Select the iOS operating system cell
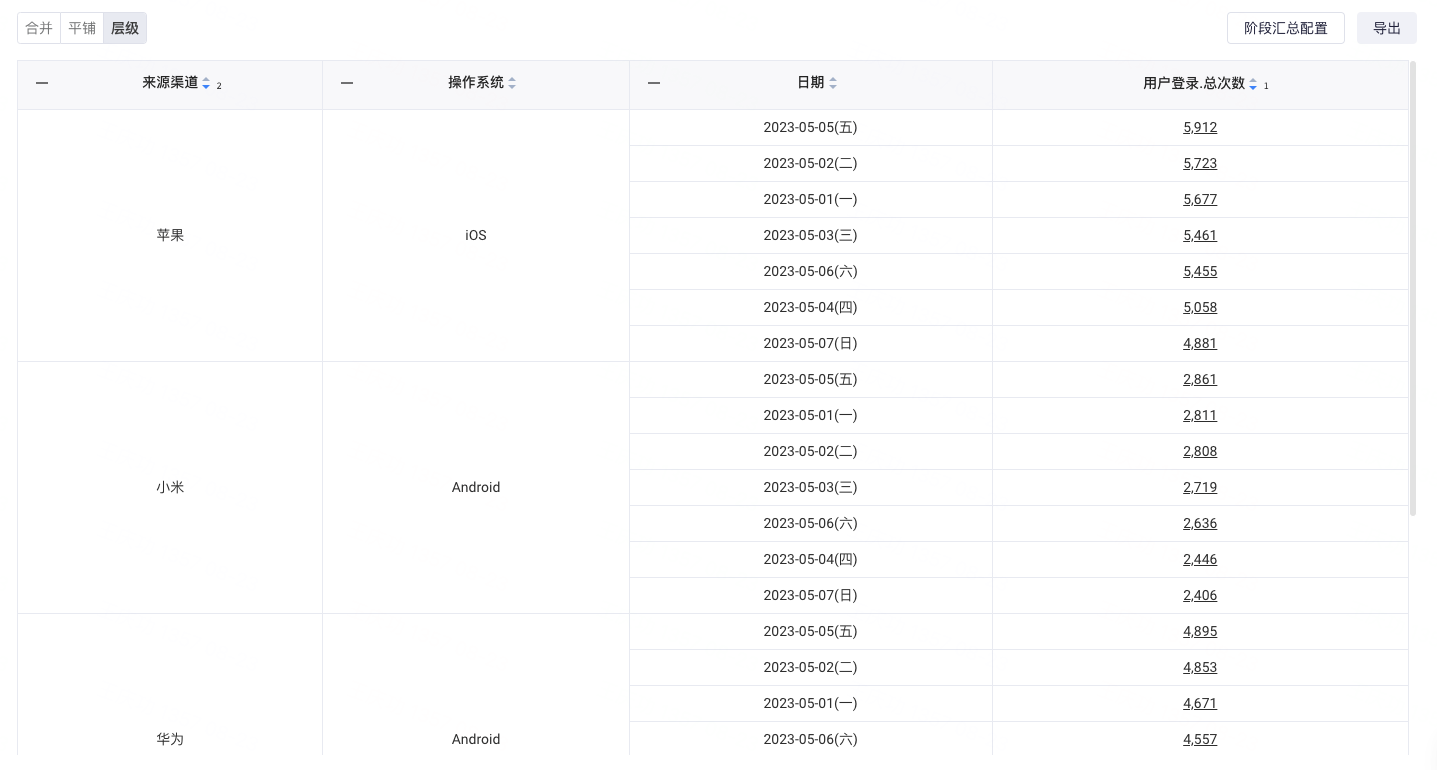1437x770 pixels. tap(476, 235)
